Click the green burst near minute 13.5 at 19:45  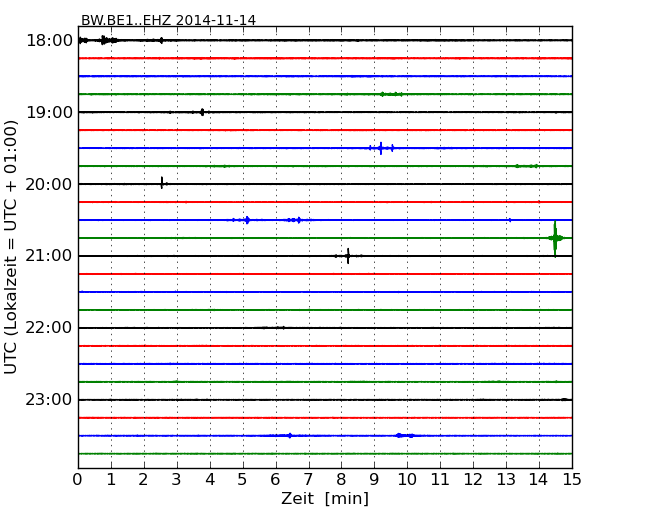(527, 166)
